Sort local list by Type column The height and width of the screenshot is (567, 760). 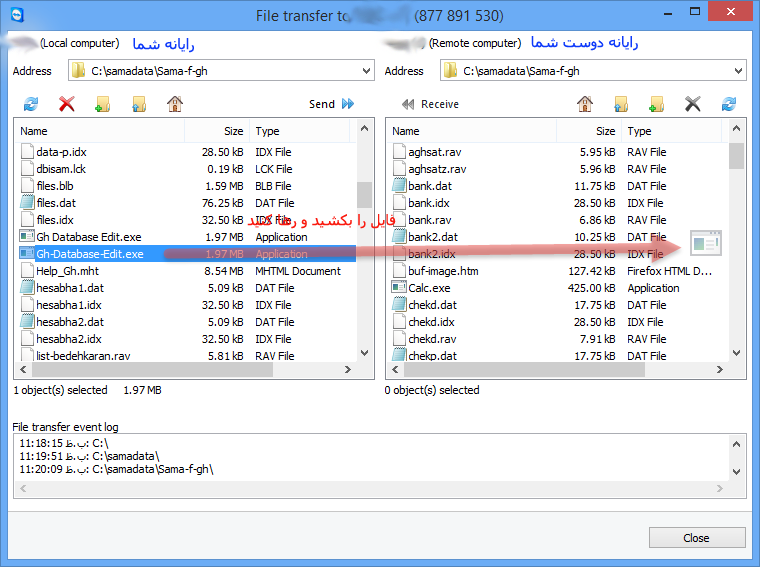click(x=300, y=131)
